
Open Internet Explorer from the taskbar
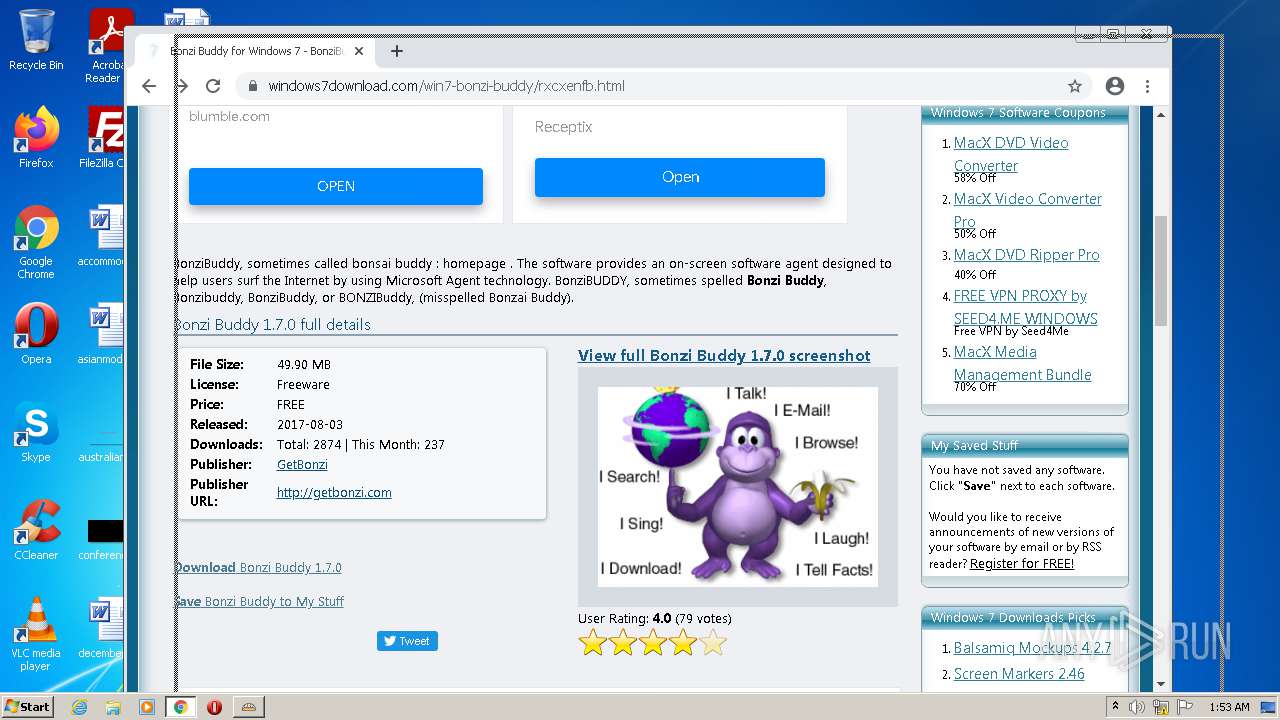coord(79,707)
